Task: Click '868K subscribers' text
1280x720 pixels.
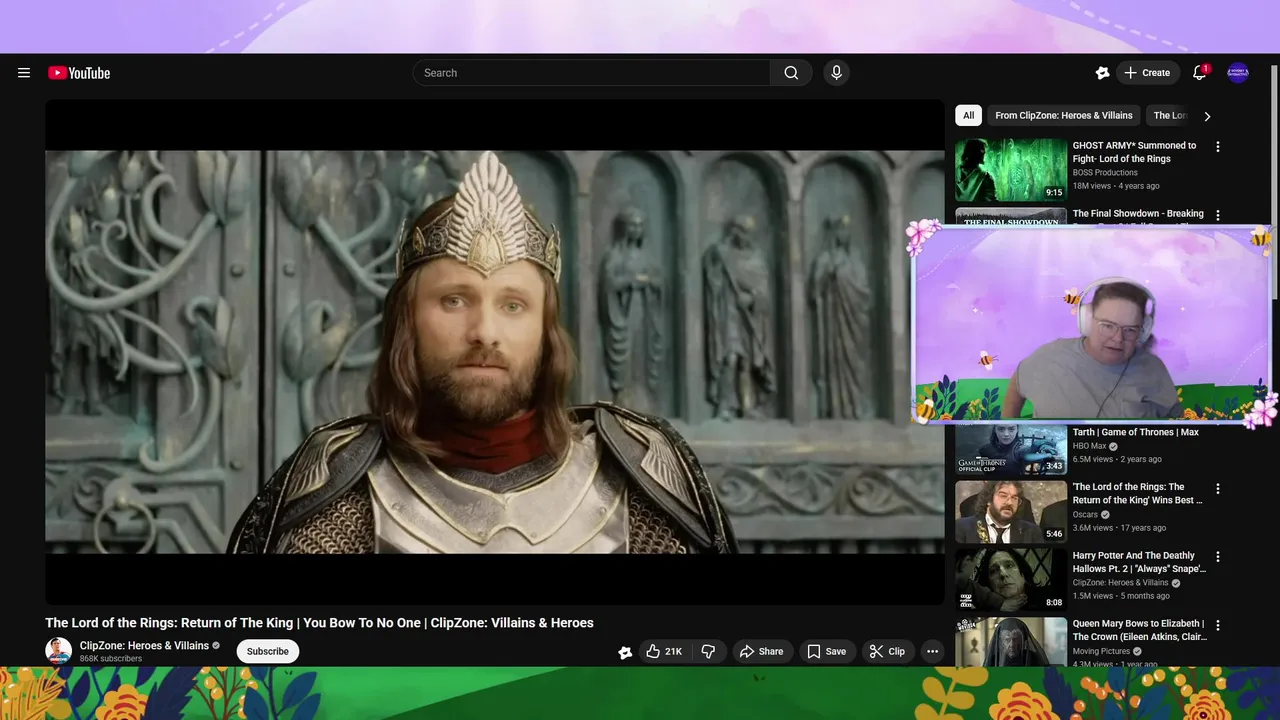Action: [x=111, y=659]
